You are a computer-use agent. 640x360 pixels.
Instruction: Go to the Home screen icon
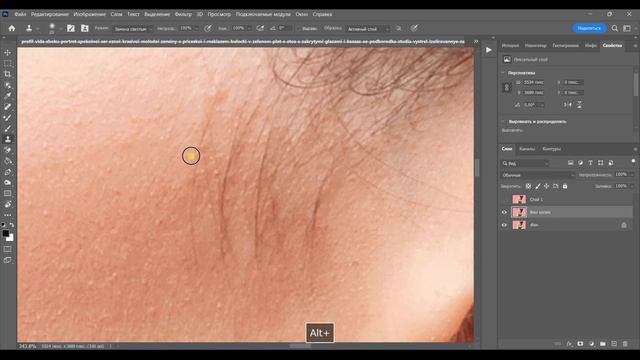tap(12, 28)
